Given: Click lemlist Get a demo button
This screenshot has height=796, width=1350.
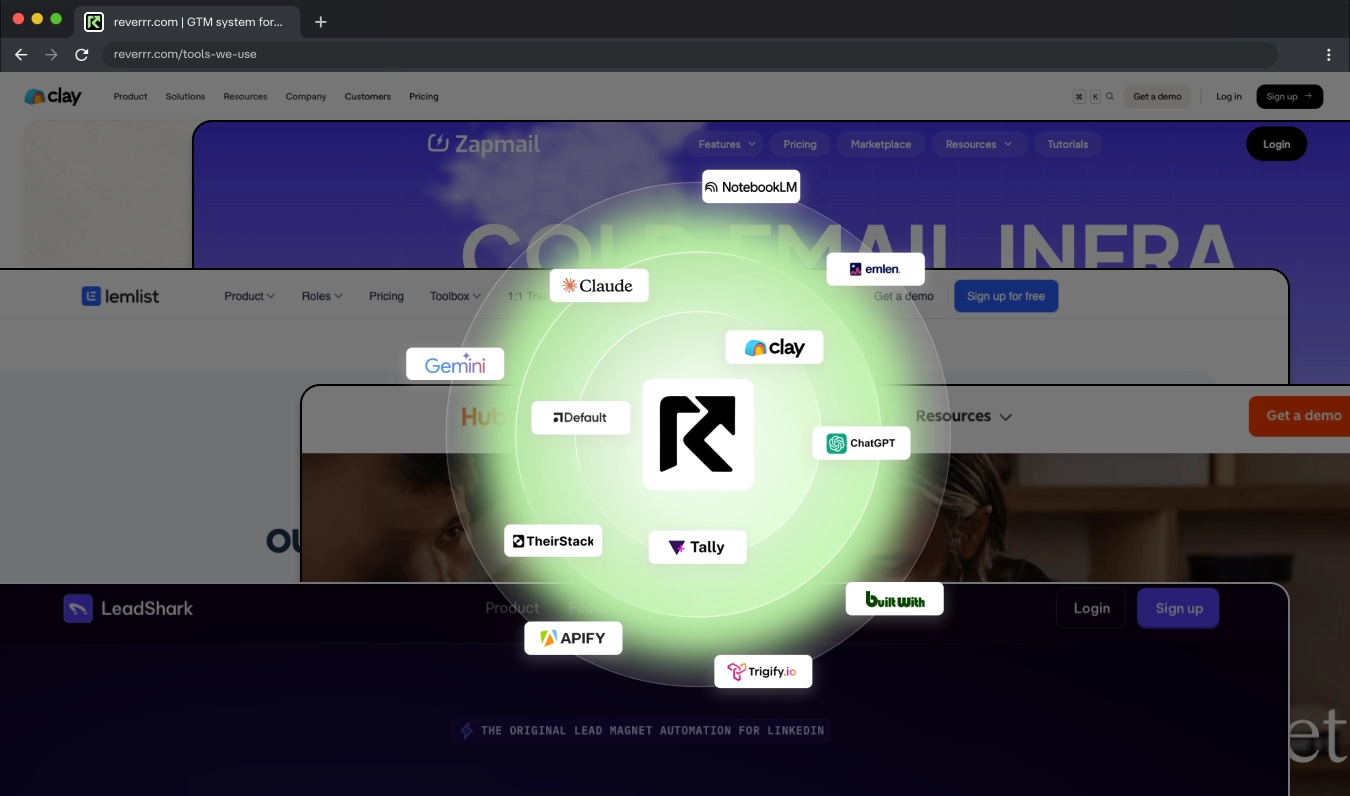Looking at the screenshot, I should tap(904, 296).
